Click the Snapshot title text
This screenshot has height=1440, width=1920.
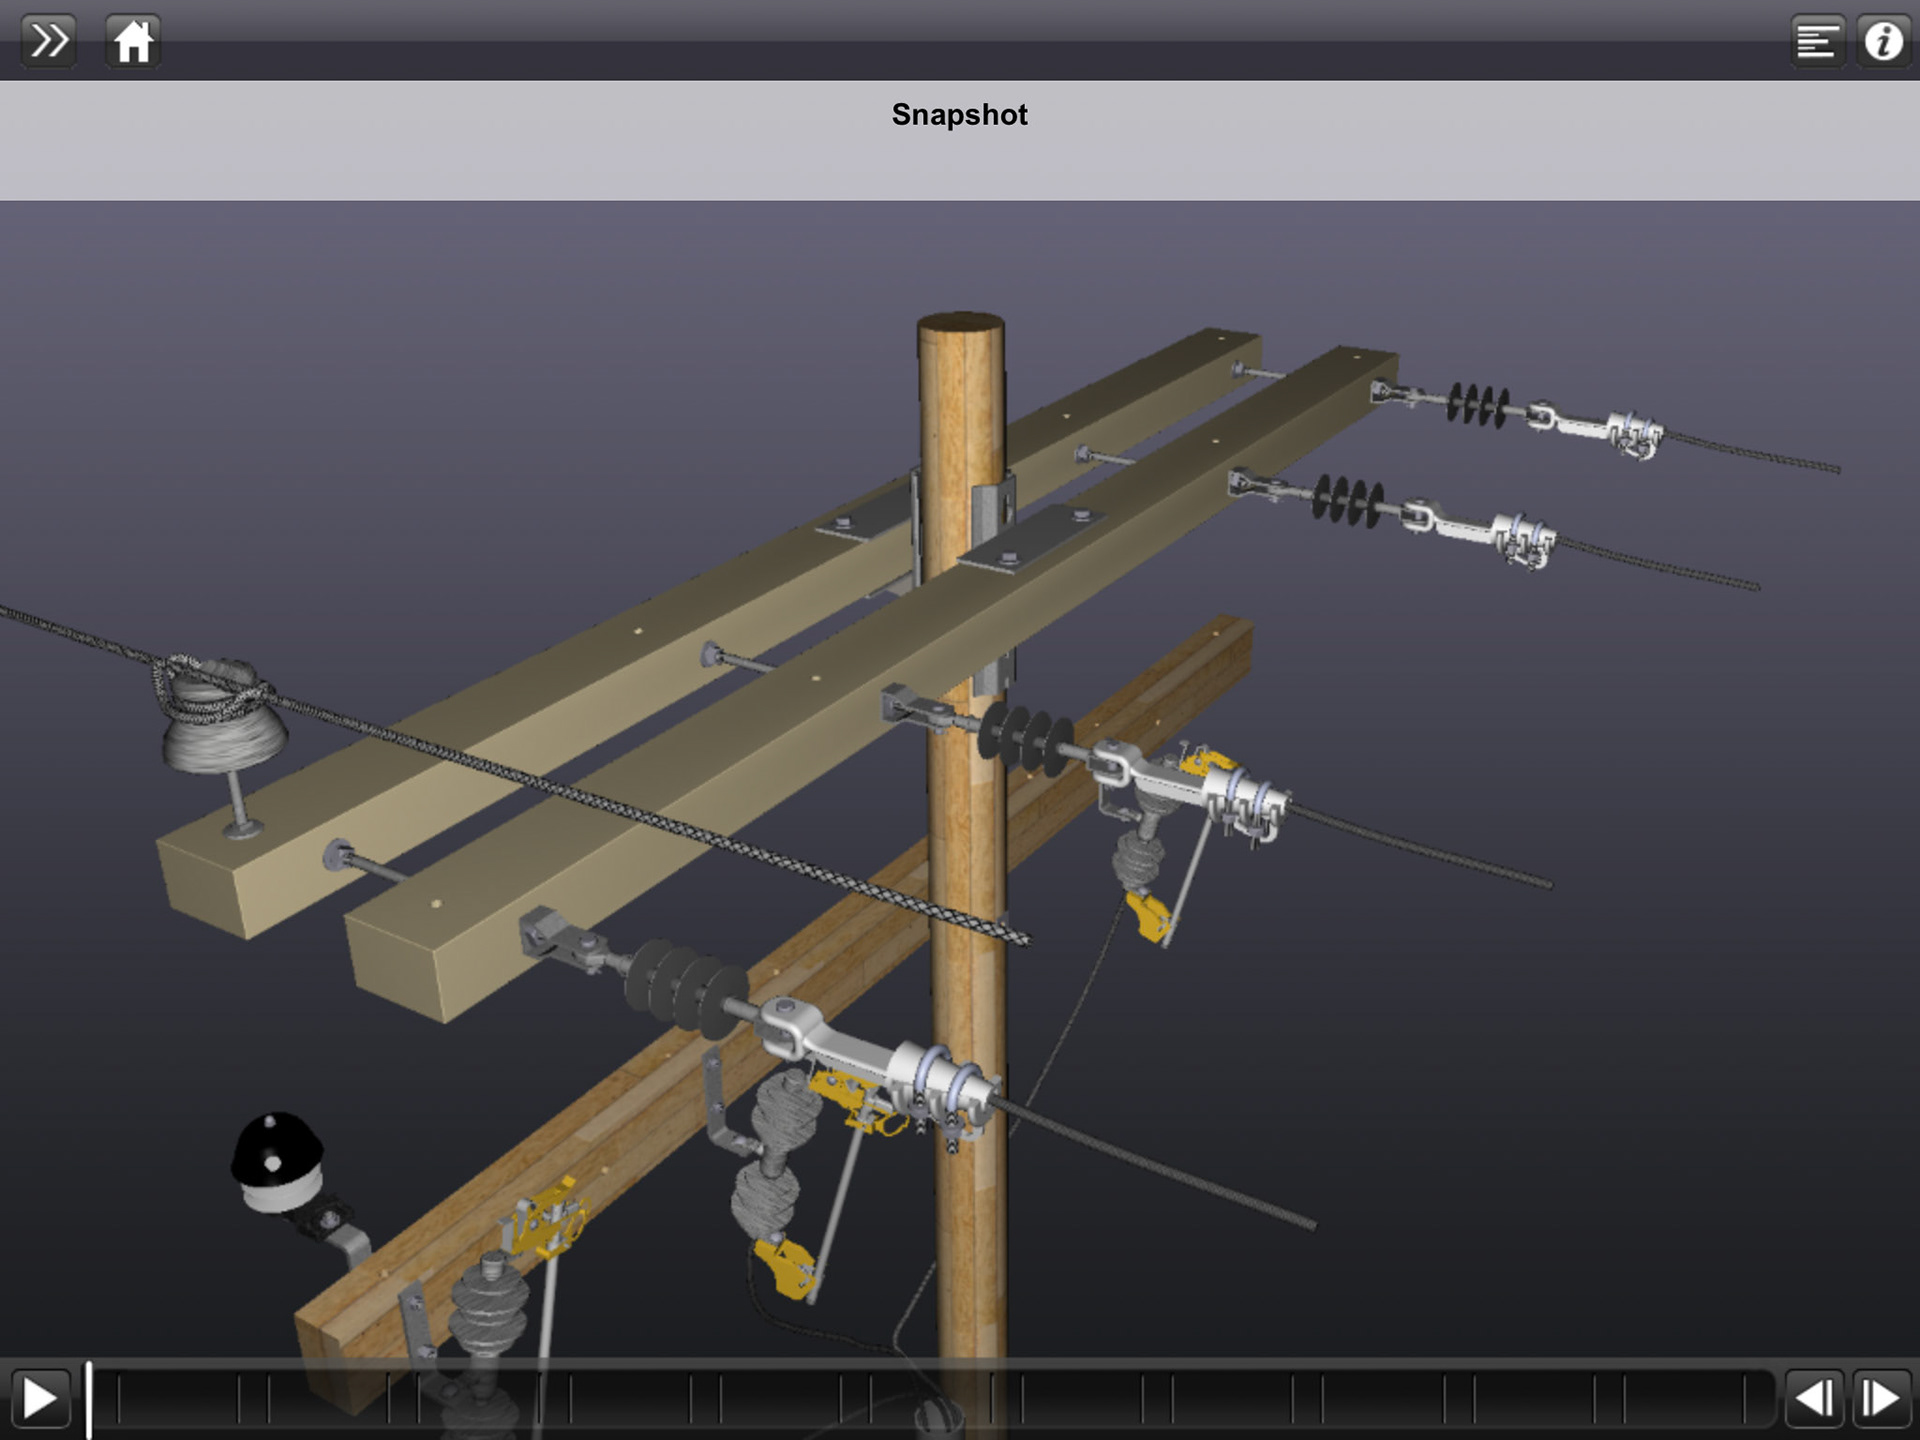pos(959,115)
